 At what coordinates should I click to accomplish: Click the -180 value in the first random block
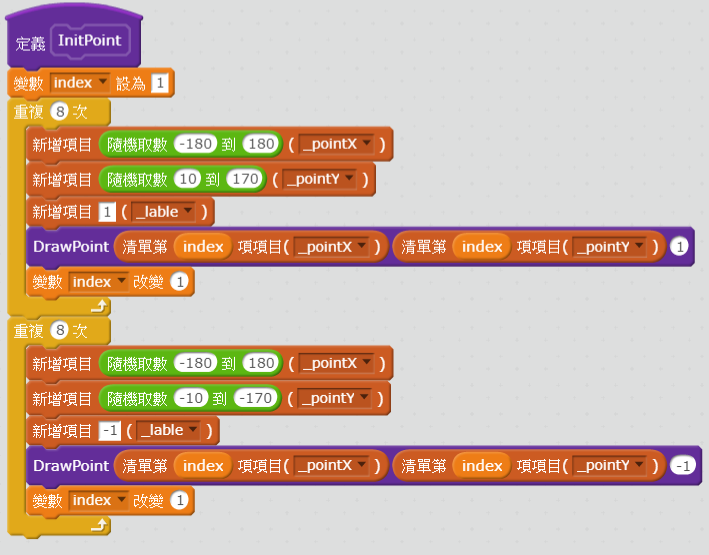[195, 144]
